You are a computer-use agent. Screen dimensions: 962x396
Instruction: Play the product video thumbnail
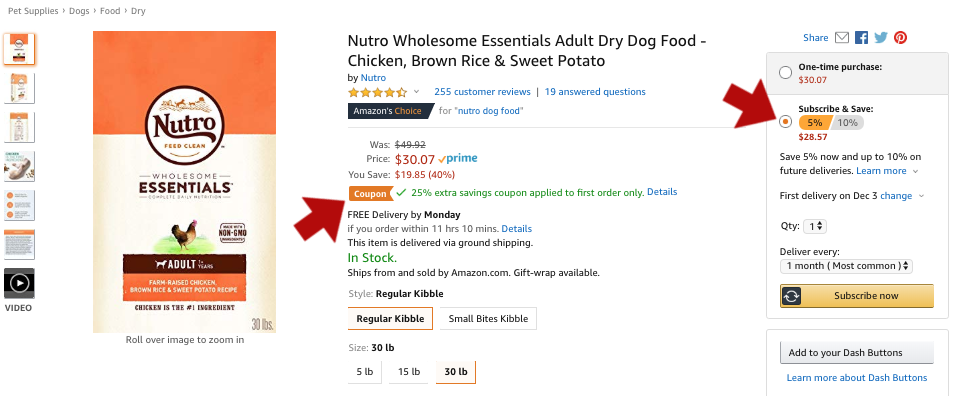[x=20, y=283]
